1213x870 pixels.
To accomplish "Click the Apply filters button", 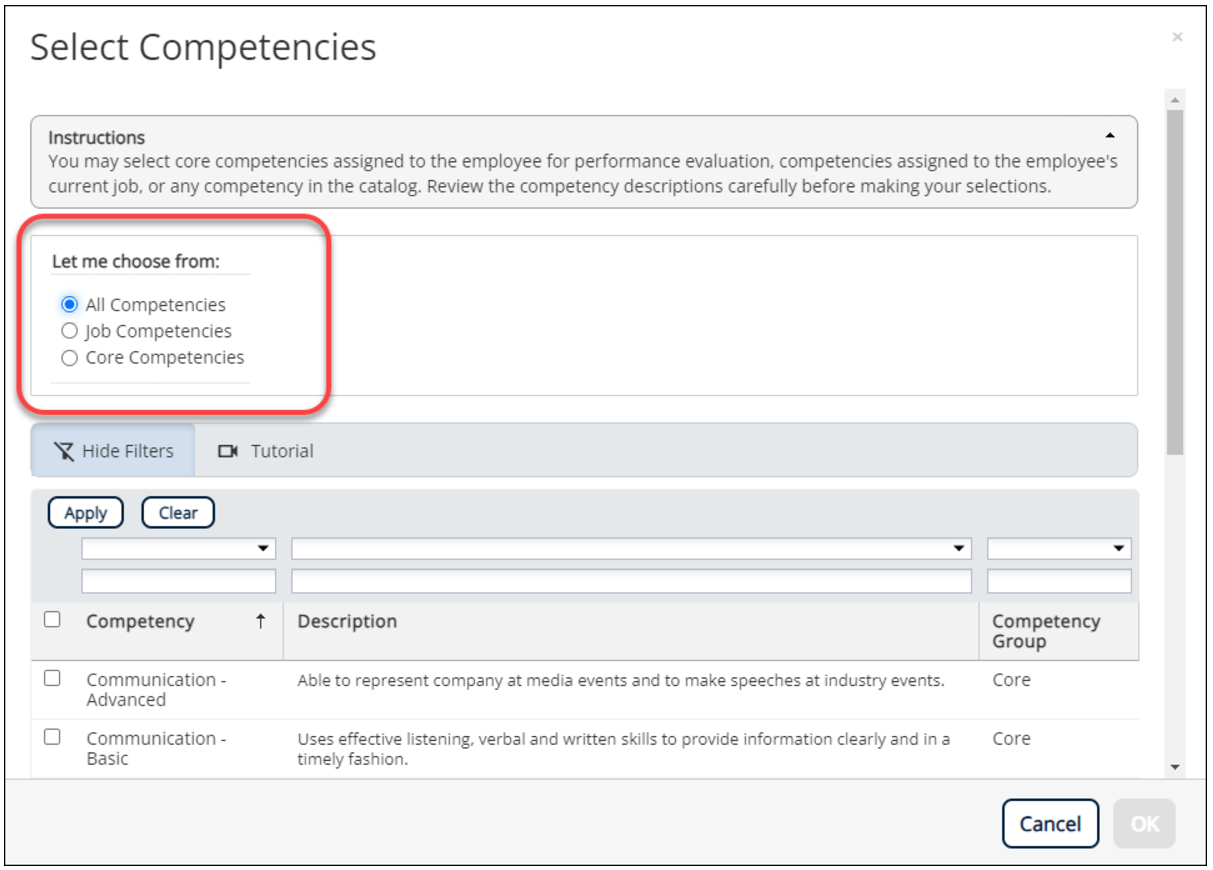I will pyautogui.click(x=86, y=513).
